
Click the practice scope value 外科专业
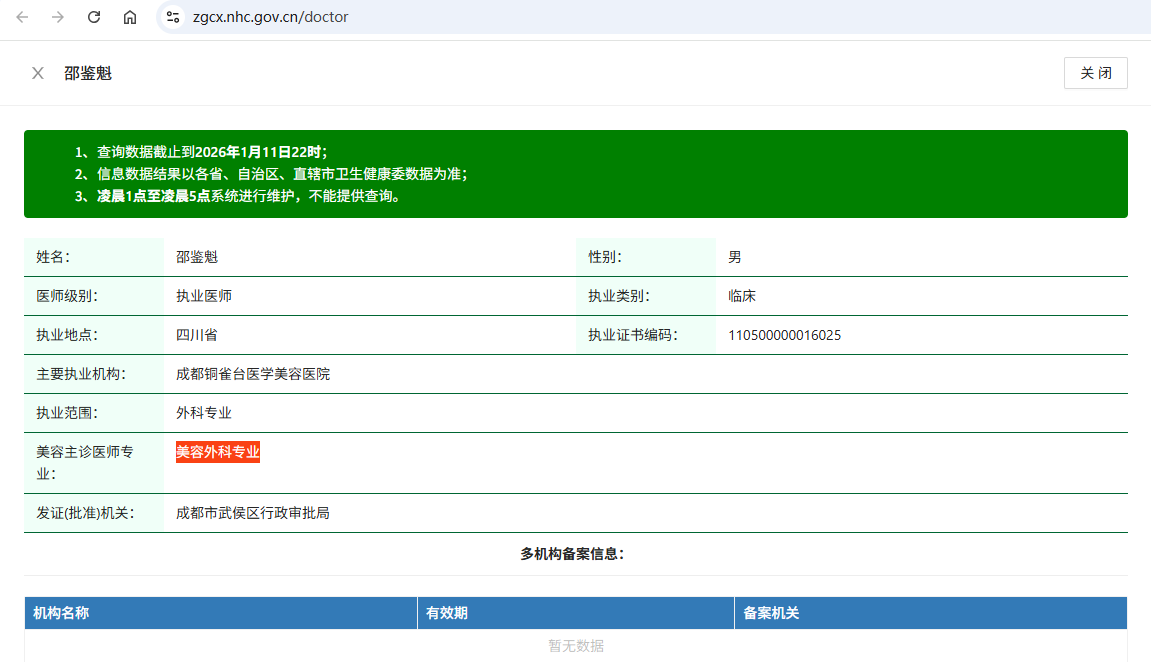point(204,413)
